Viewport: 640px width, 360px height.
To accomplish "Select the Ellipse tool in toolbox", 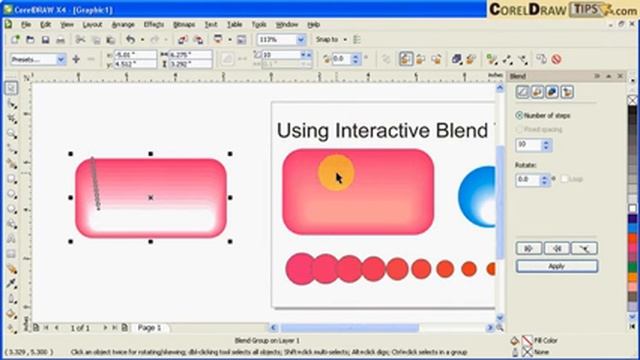I will pyautogui.click(x=11, y=194).
